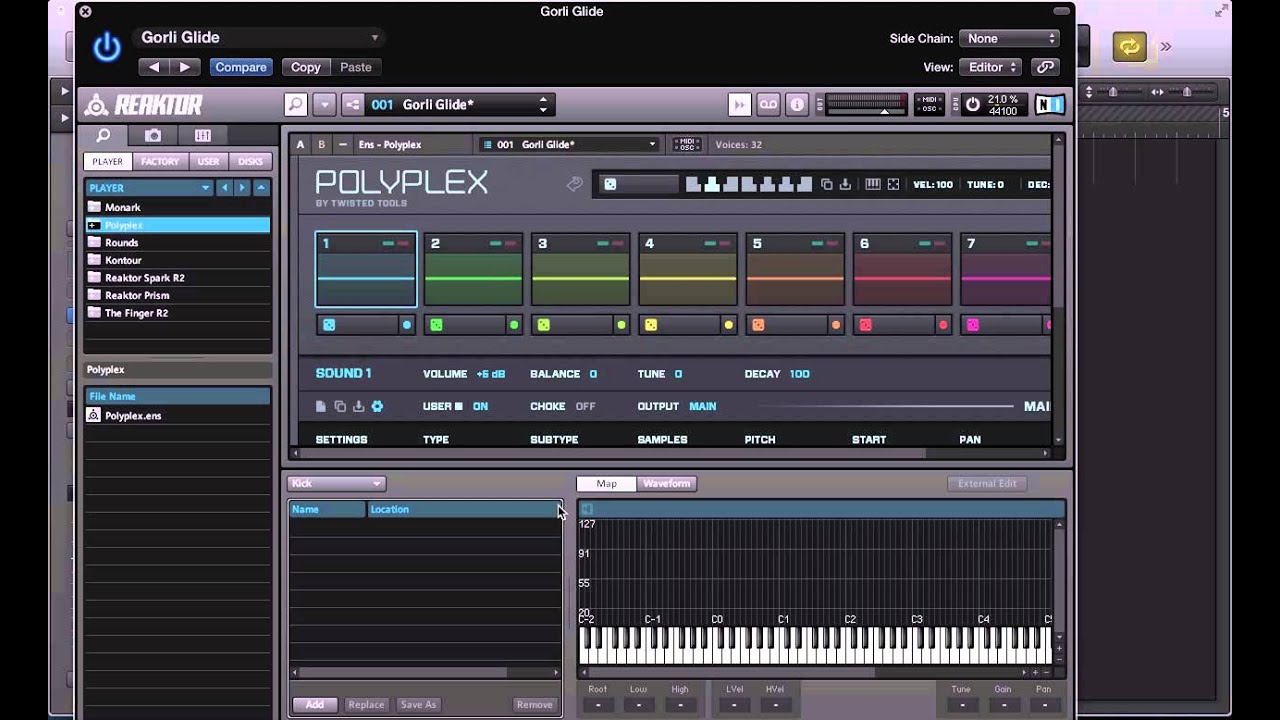
Task: Select the FACTORY browser tab
Action: point(160,161)
